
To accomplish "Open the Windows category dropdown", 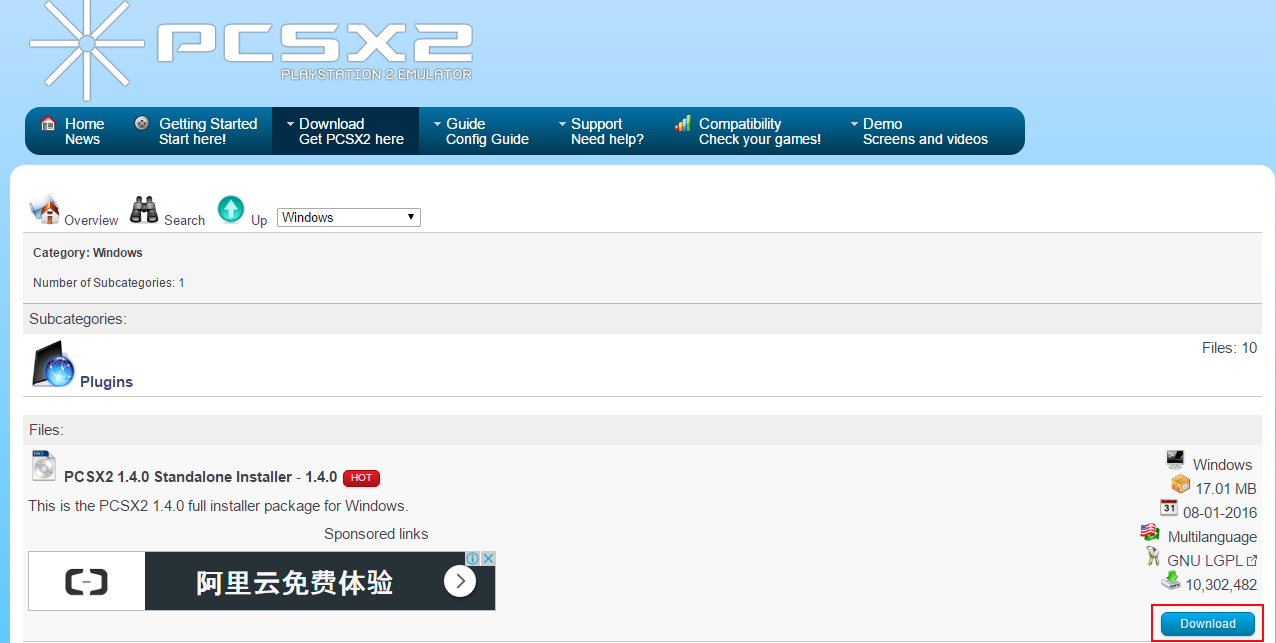I will point(348,217).
